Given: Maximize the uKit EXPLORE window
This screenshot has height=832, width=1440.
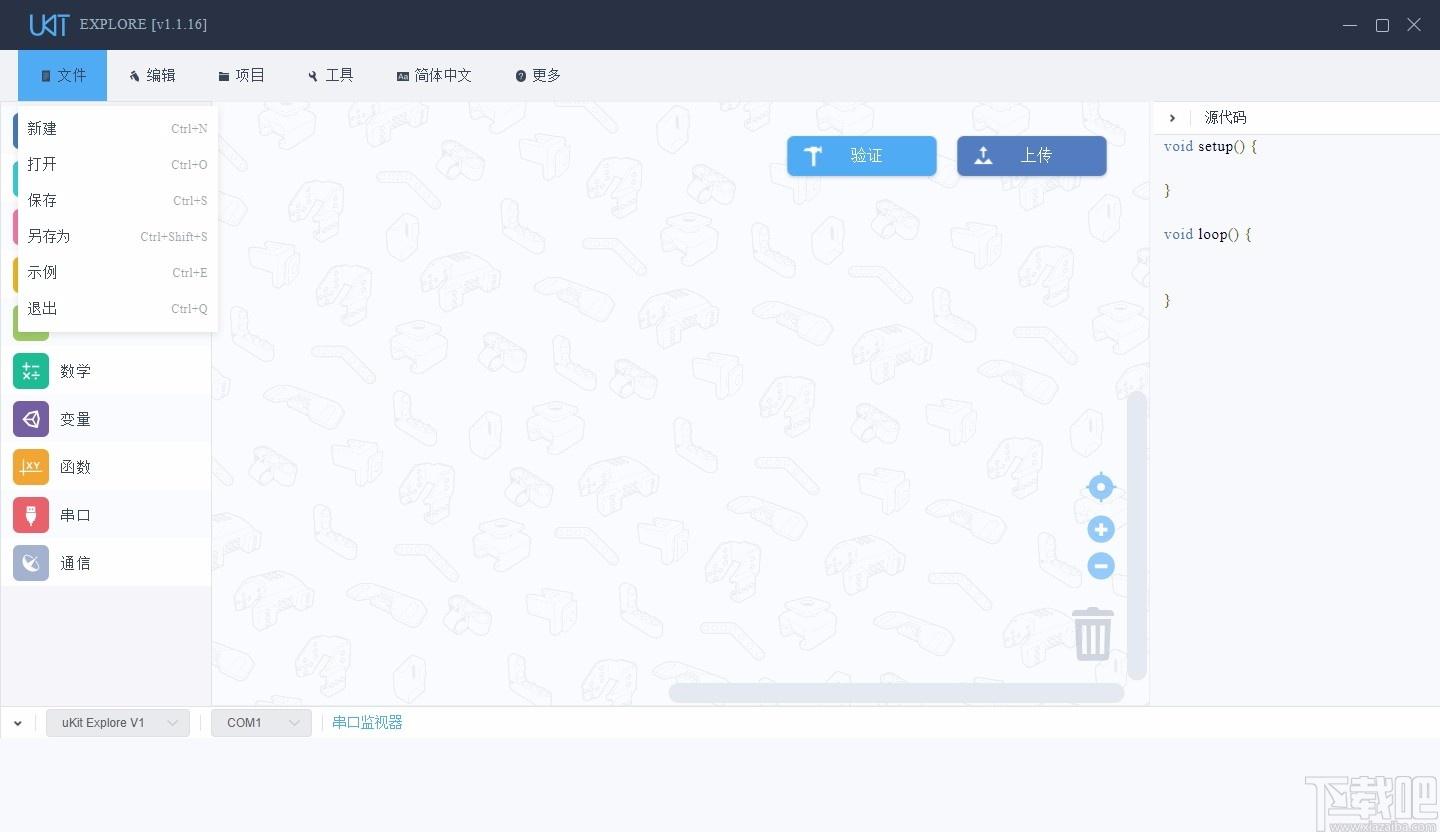Looking at the screenshot, I should pyautogui.click(x=1382, y=25).
